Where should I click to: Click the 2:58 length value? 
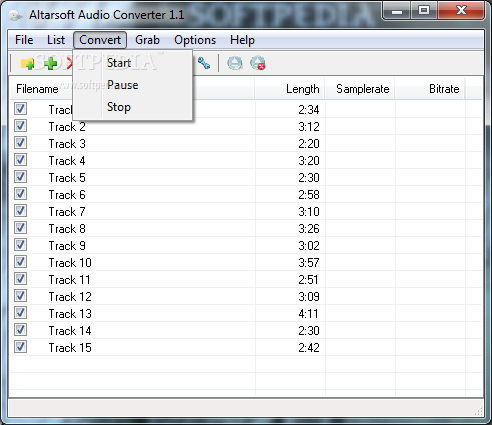(309, 195)
